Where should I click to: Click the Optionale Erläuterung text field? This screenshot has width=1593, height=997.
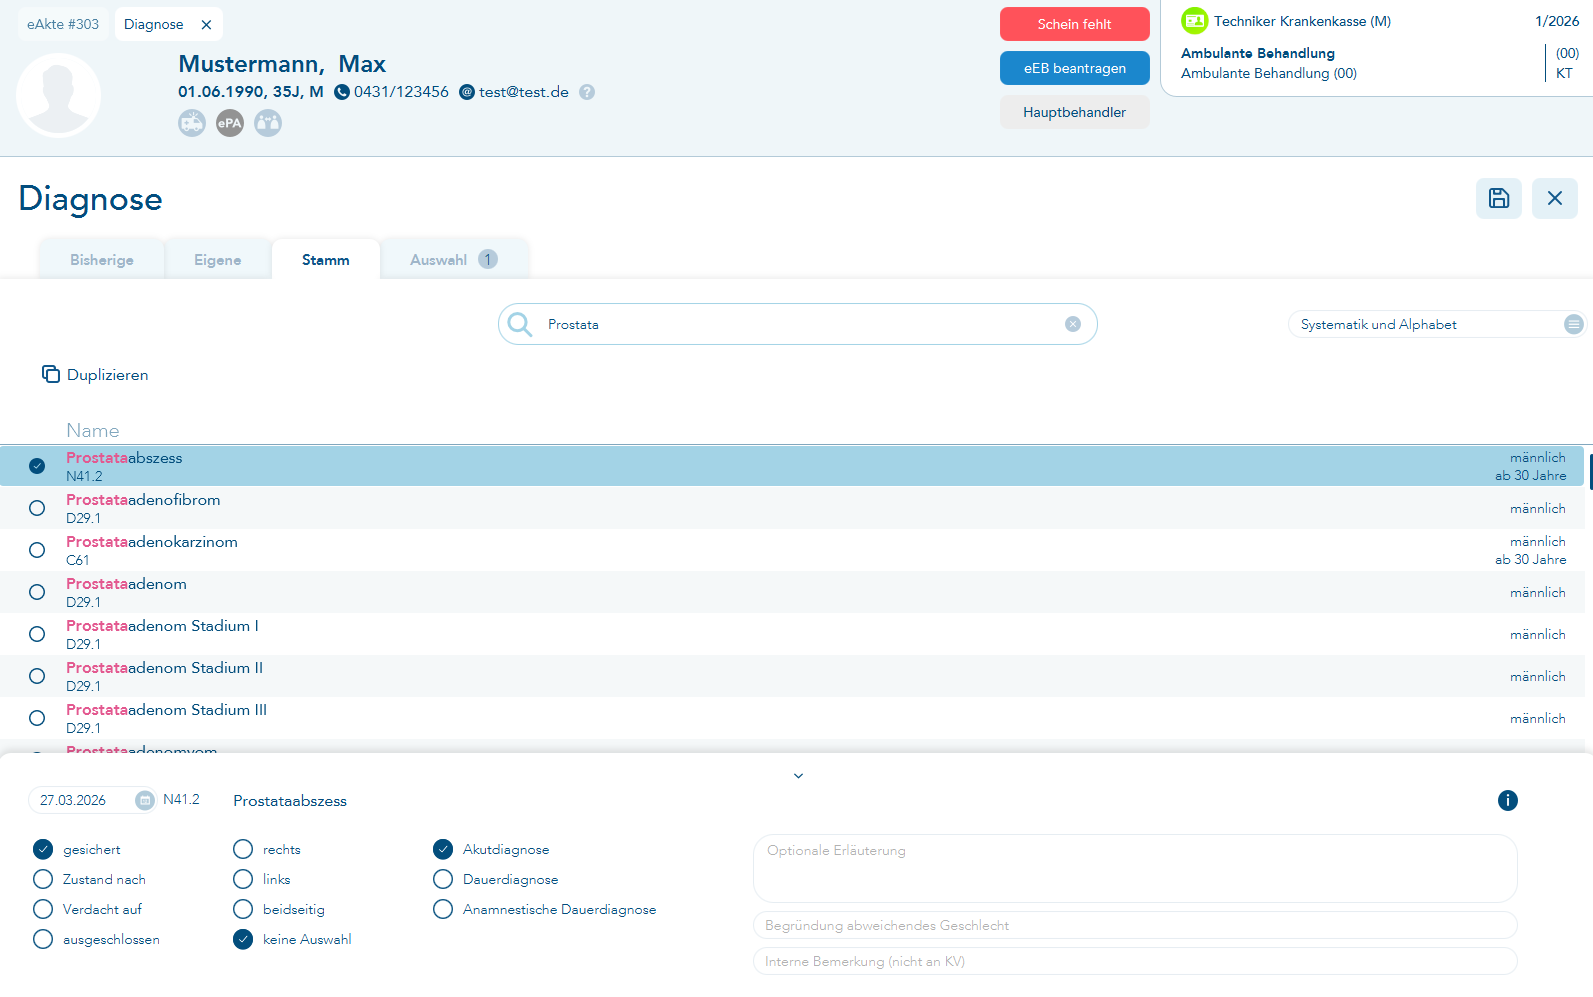tap(1134, 868)
